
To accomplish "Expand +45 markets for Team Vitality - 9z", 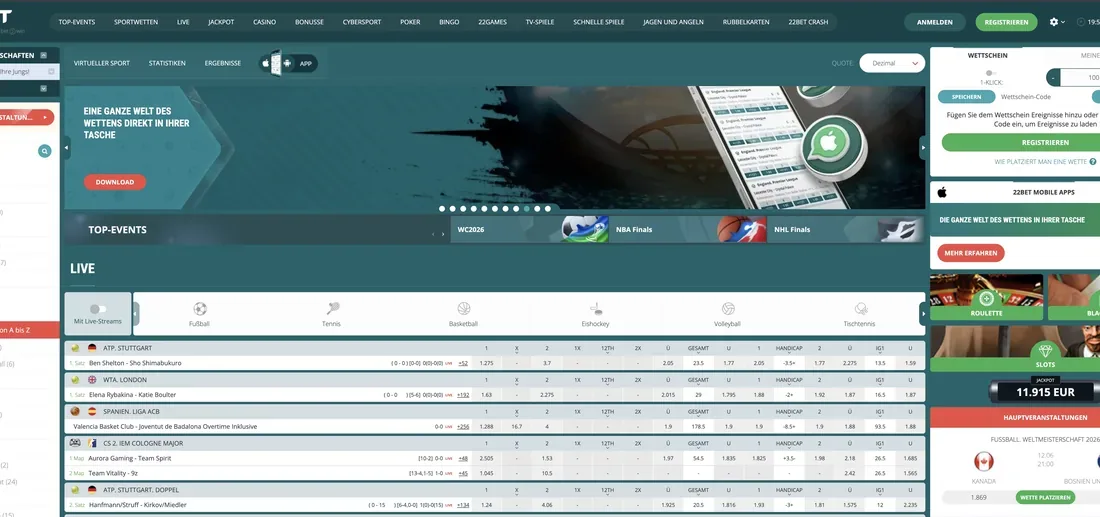I will click(x=463, y=474).
